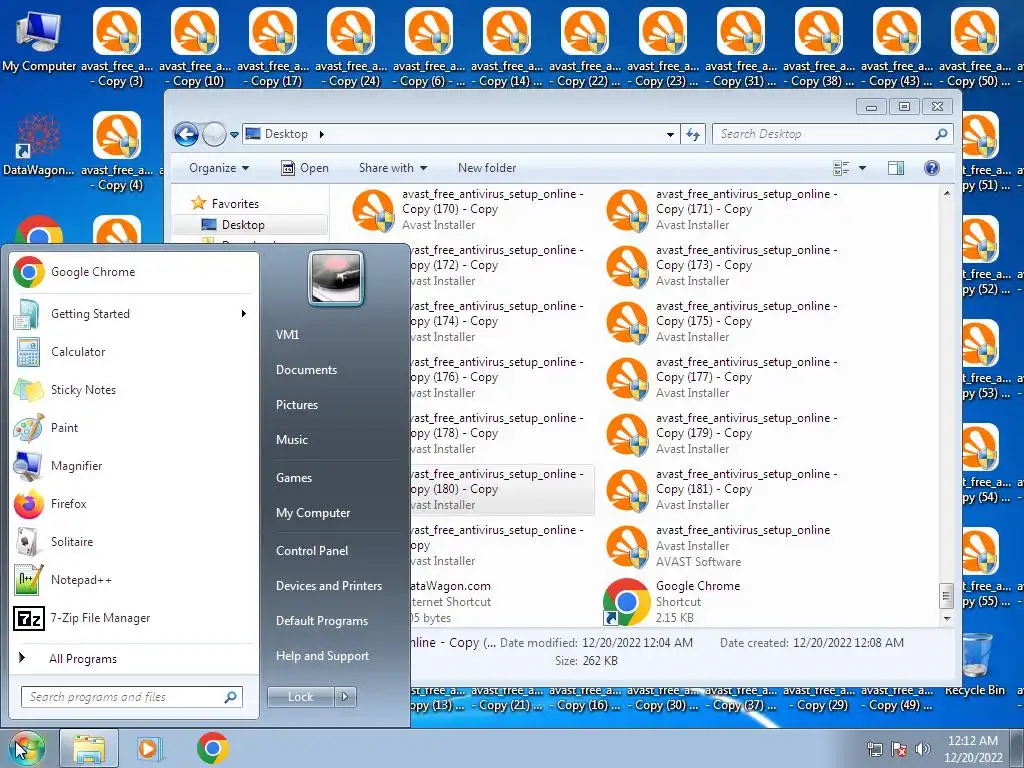The width and height of the screenshot is (1024, 768).
Task: Refresh the Desktop folder view
Action: pos(693,135)
